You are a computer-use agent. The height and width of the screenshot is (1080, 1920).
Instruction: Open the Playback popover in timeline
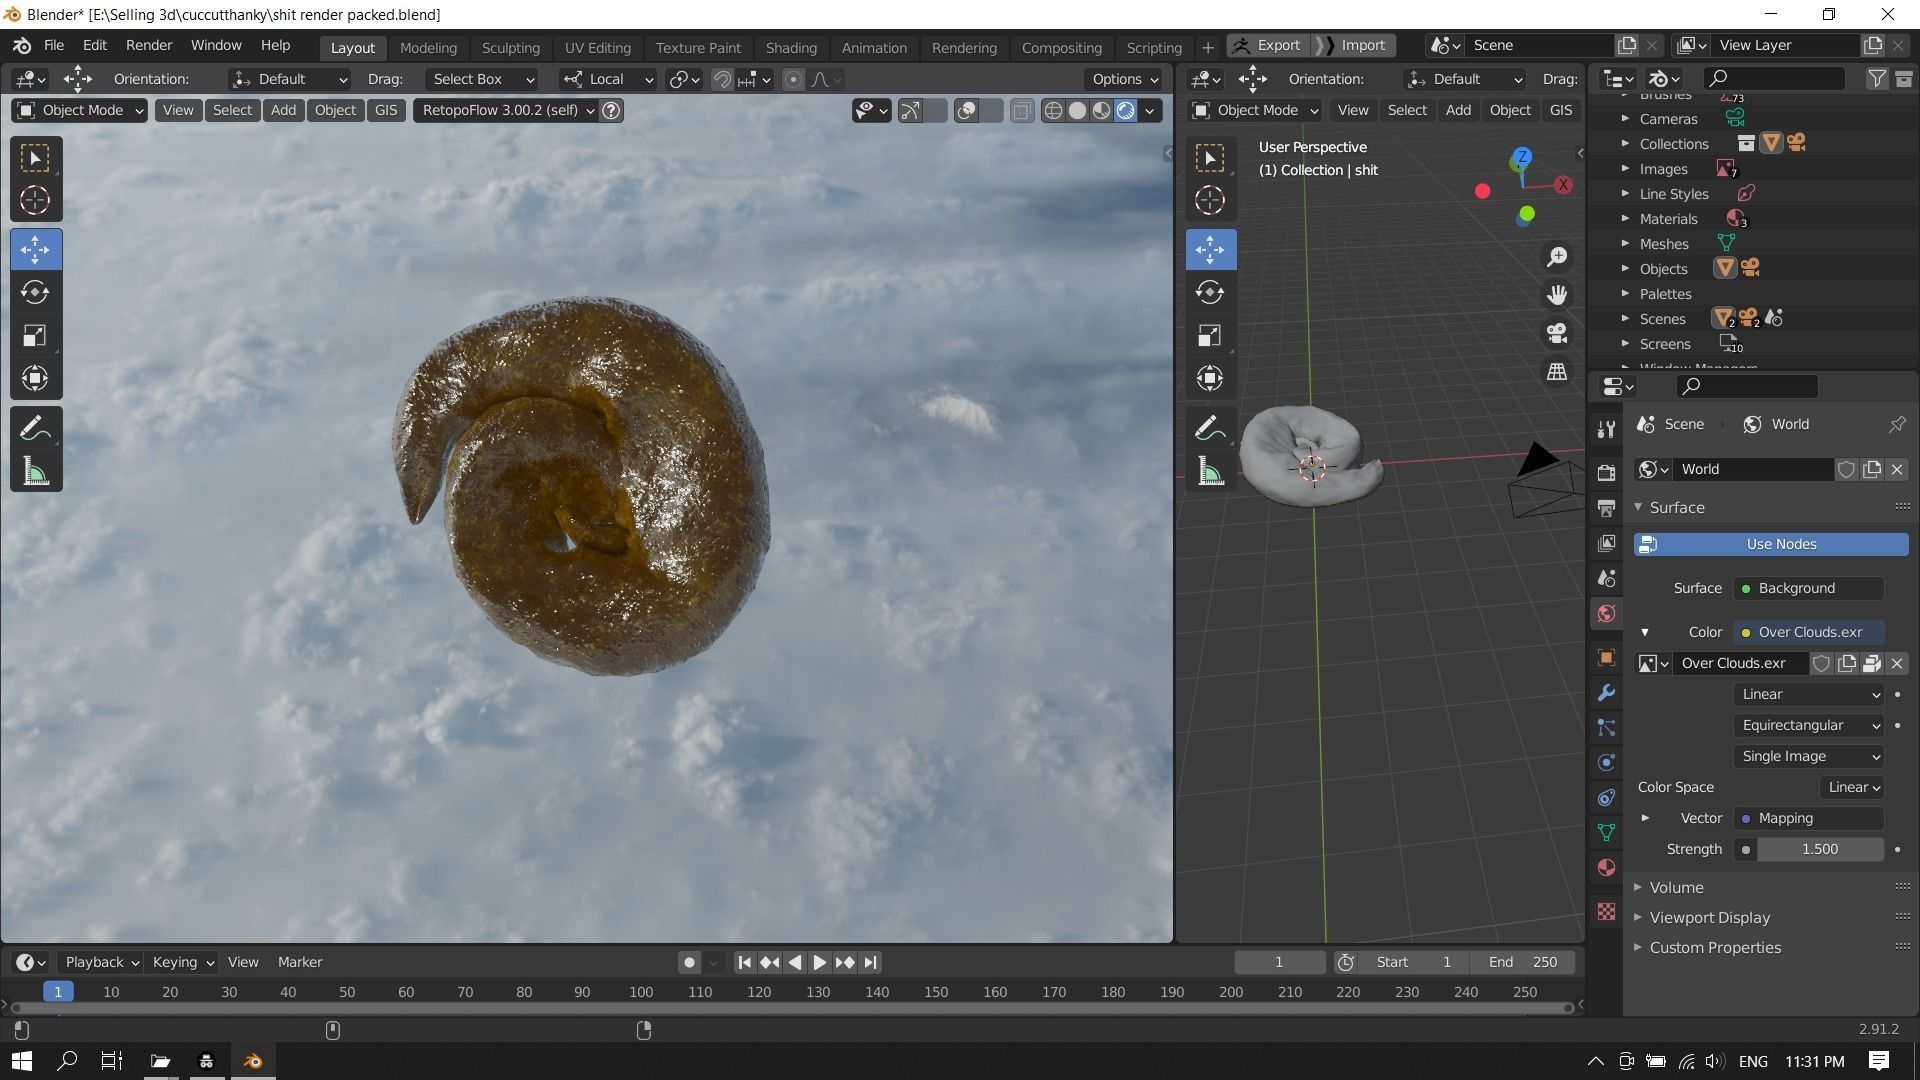101,962
